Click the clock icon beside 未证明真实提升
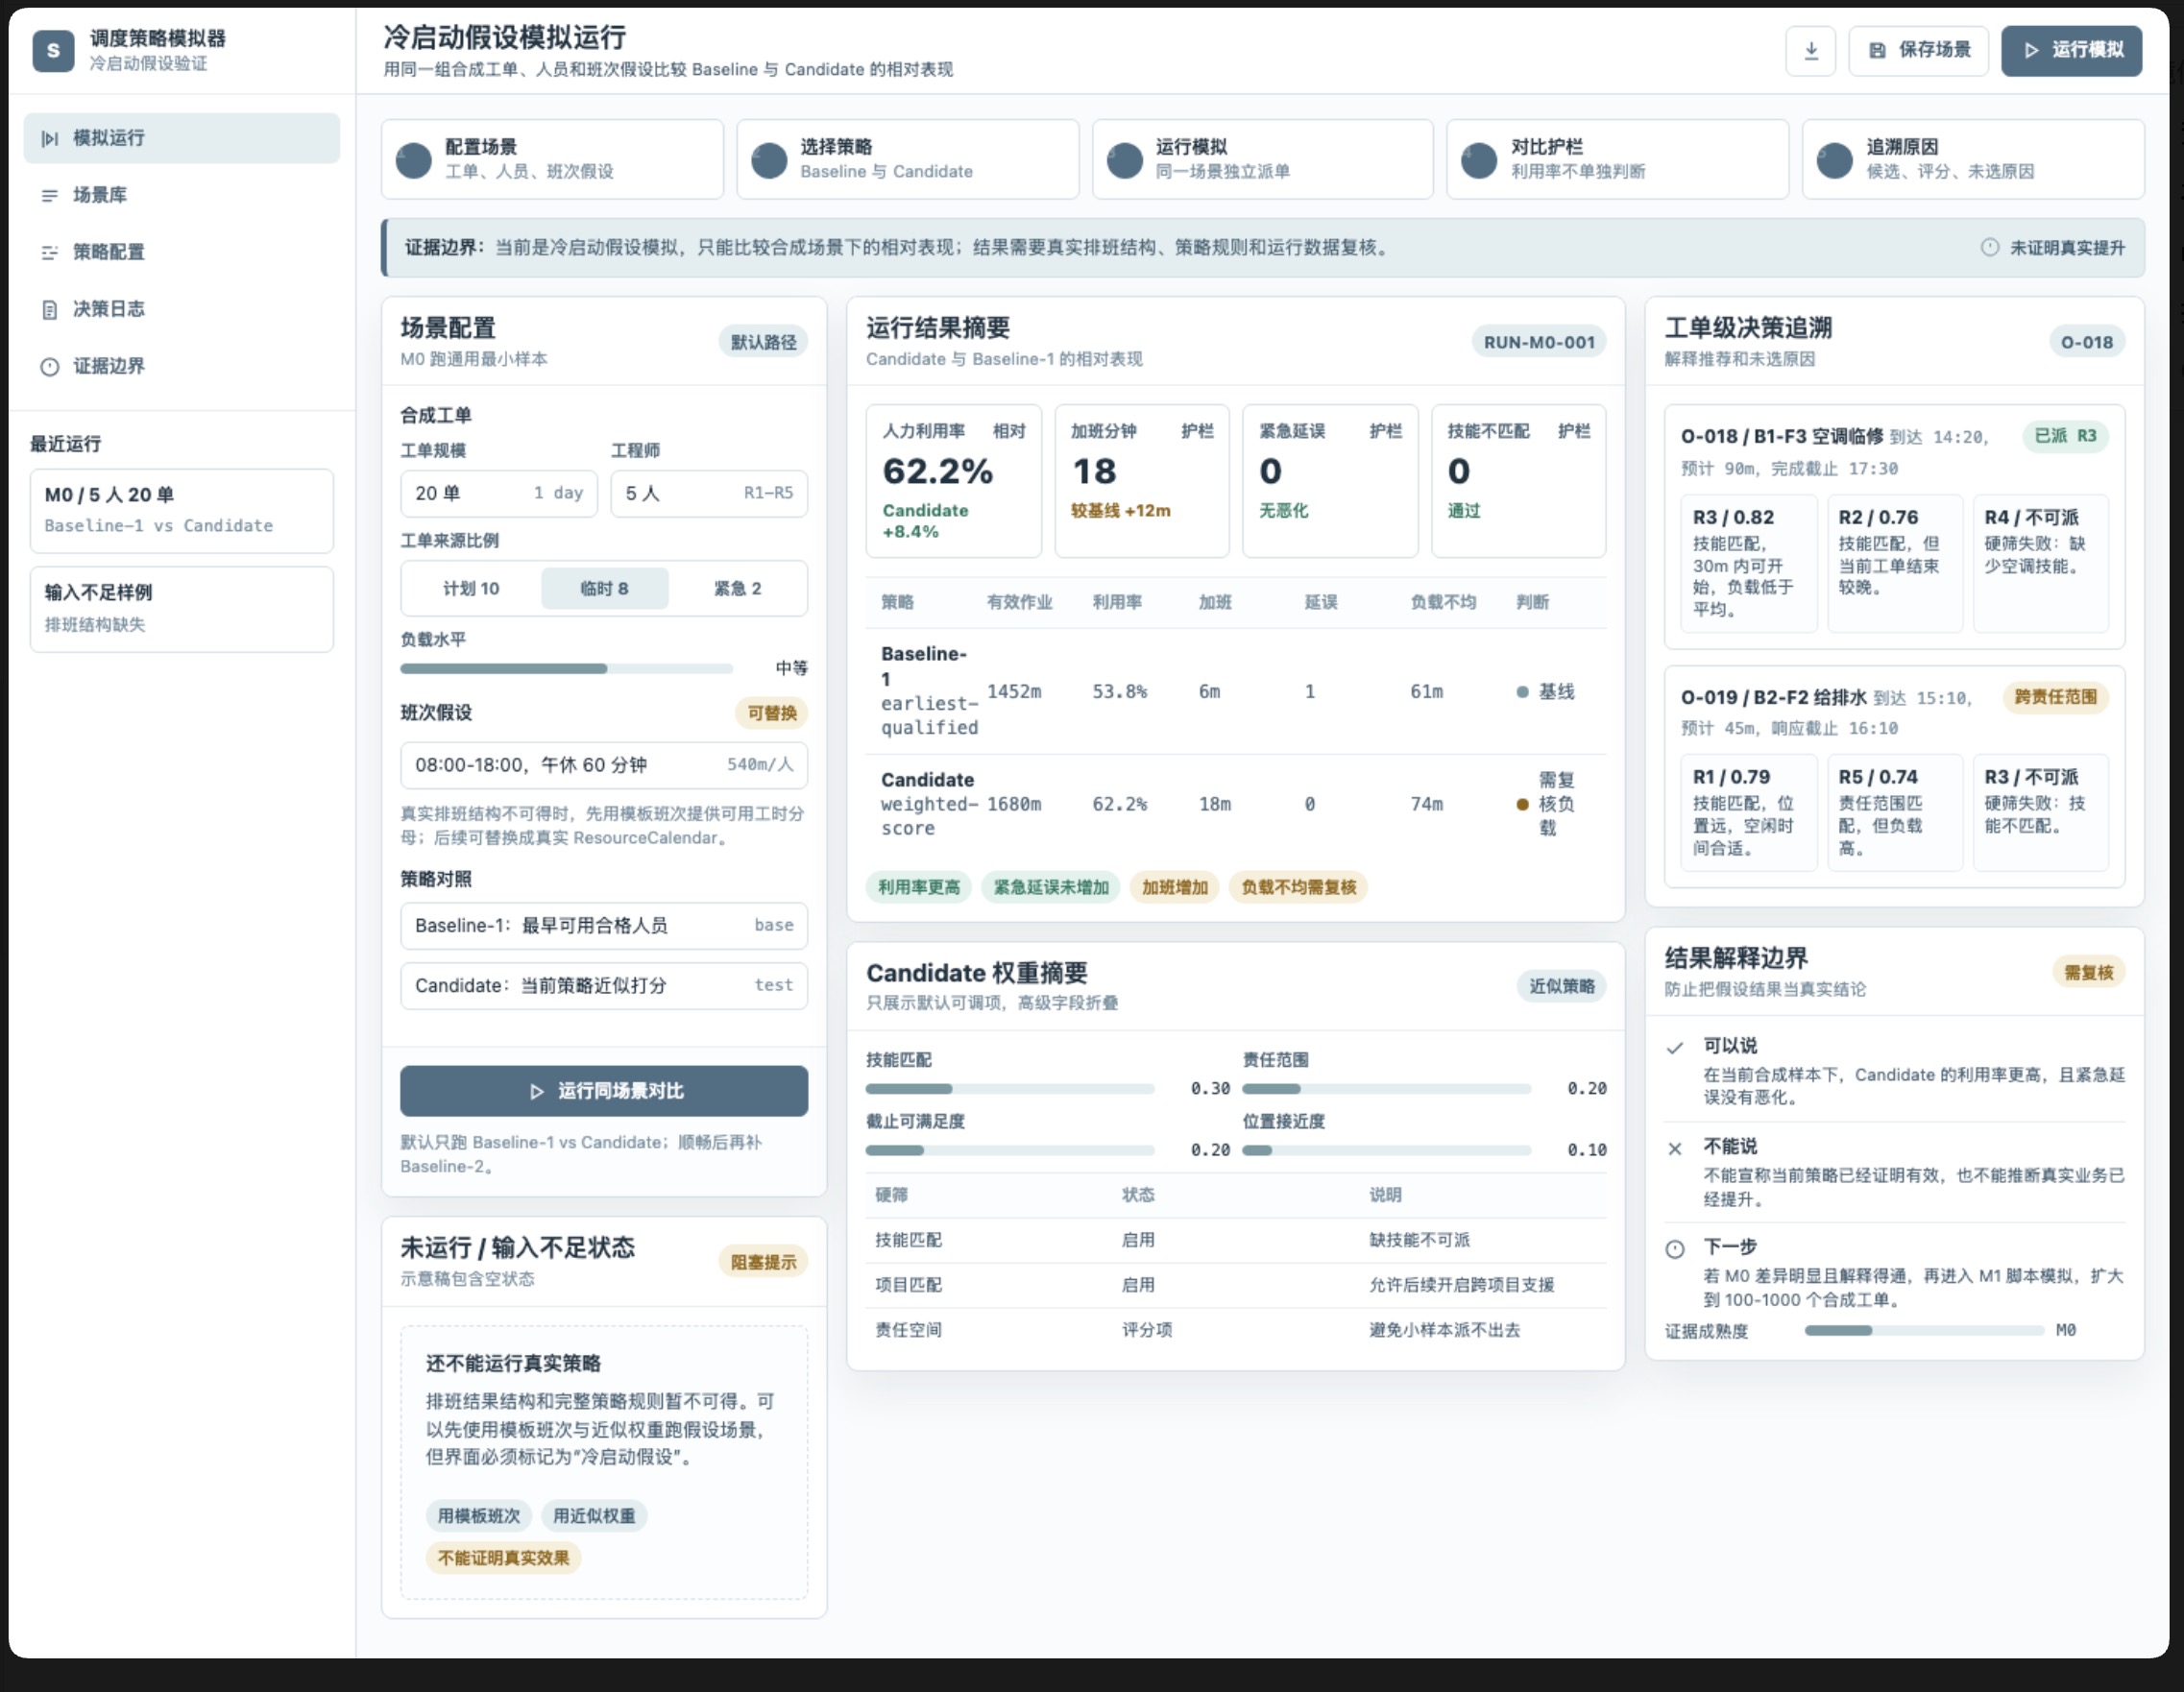This screenshot has width=2184, height=1692. point(1989,247)
